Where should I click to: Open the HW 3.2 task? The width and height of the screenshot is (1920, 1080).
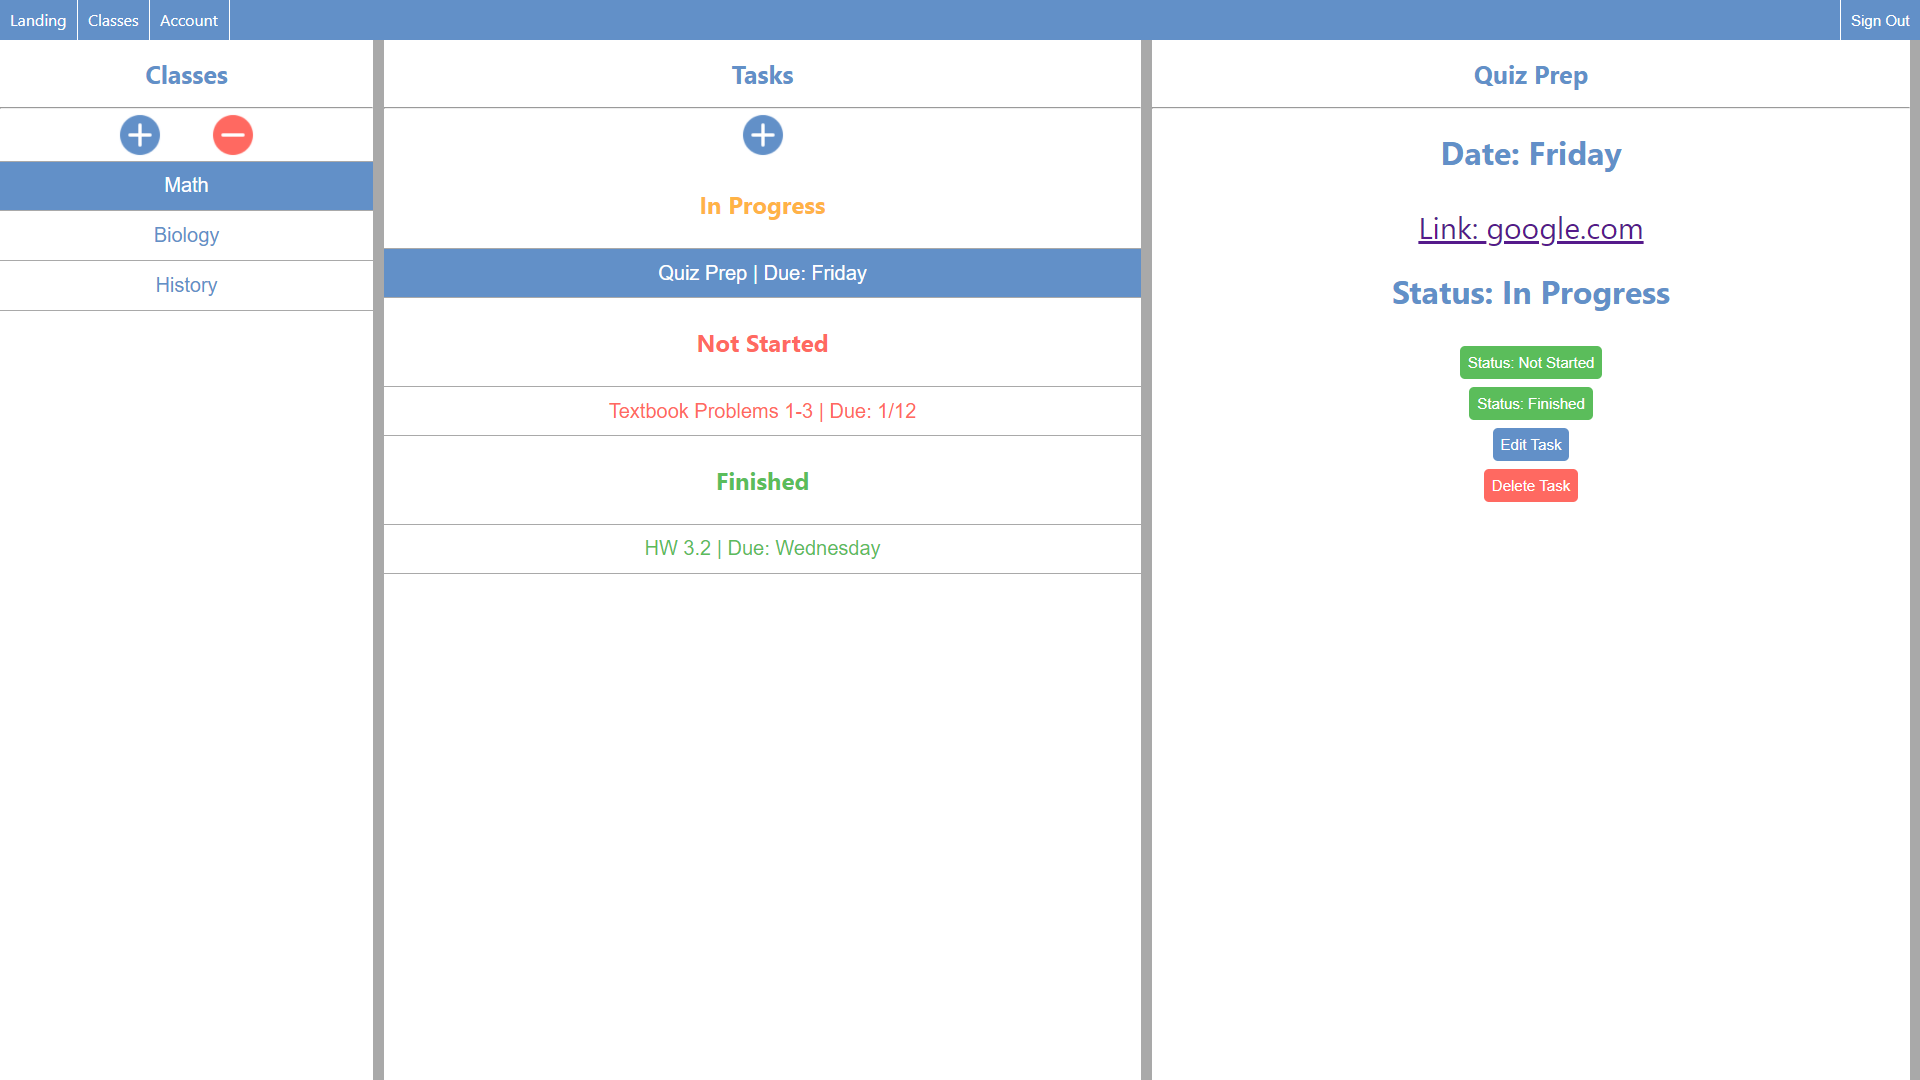coord(762,548)
